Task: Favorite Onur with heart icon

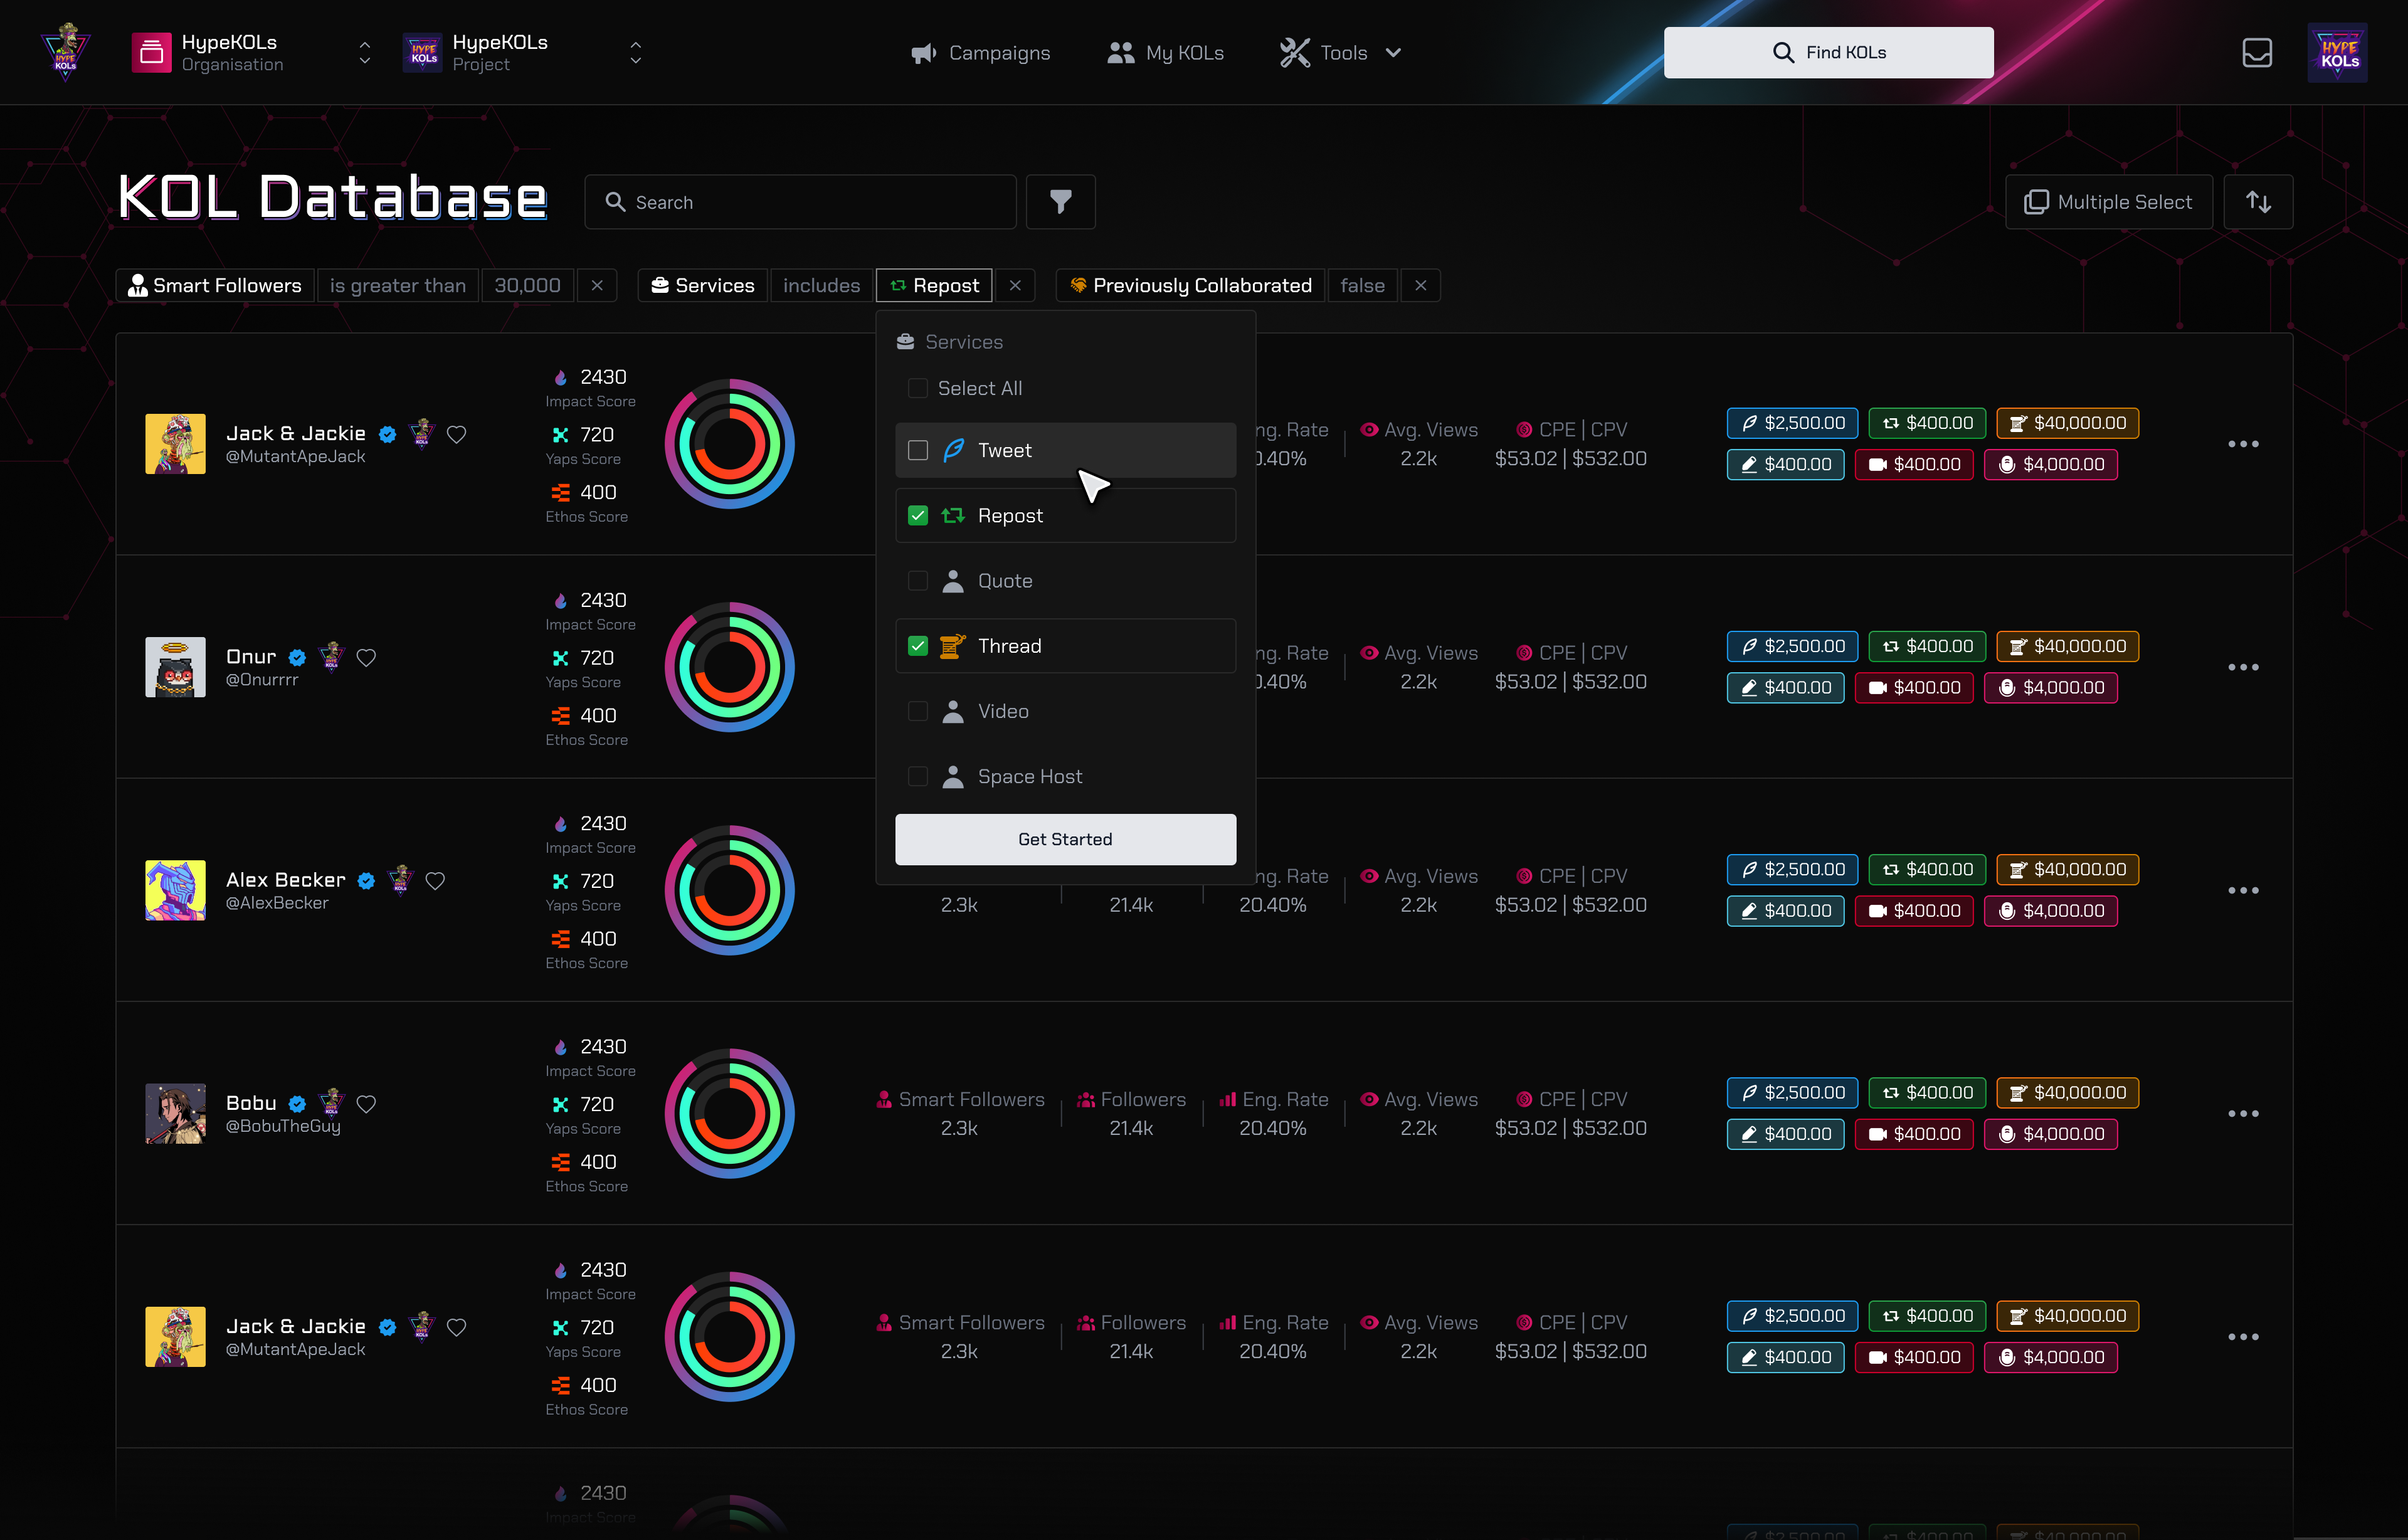Action: click(366, 657)
